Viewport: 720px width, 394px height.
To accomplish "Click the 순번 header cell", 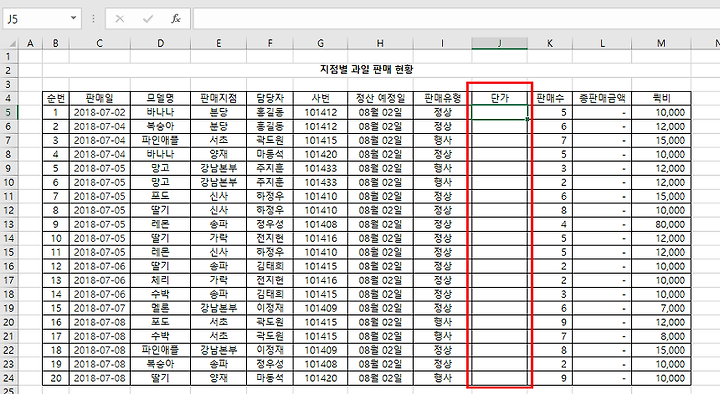I will [x=56, y=98].
